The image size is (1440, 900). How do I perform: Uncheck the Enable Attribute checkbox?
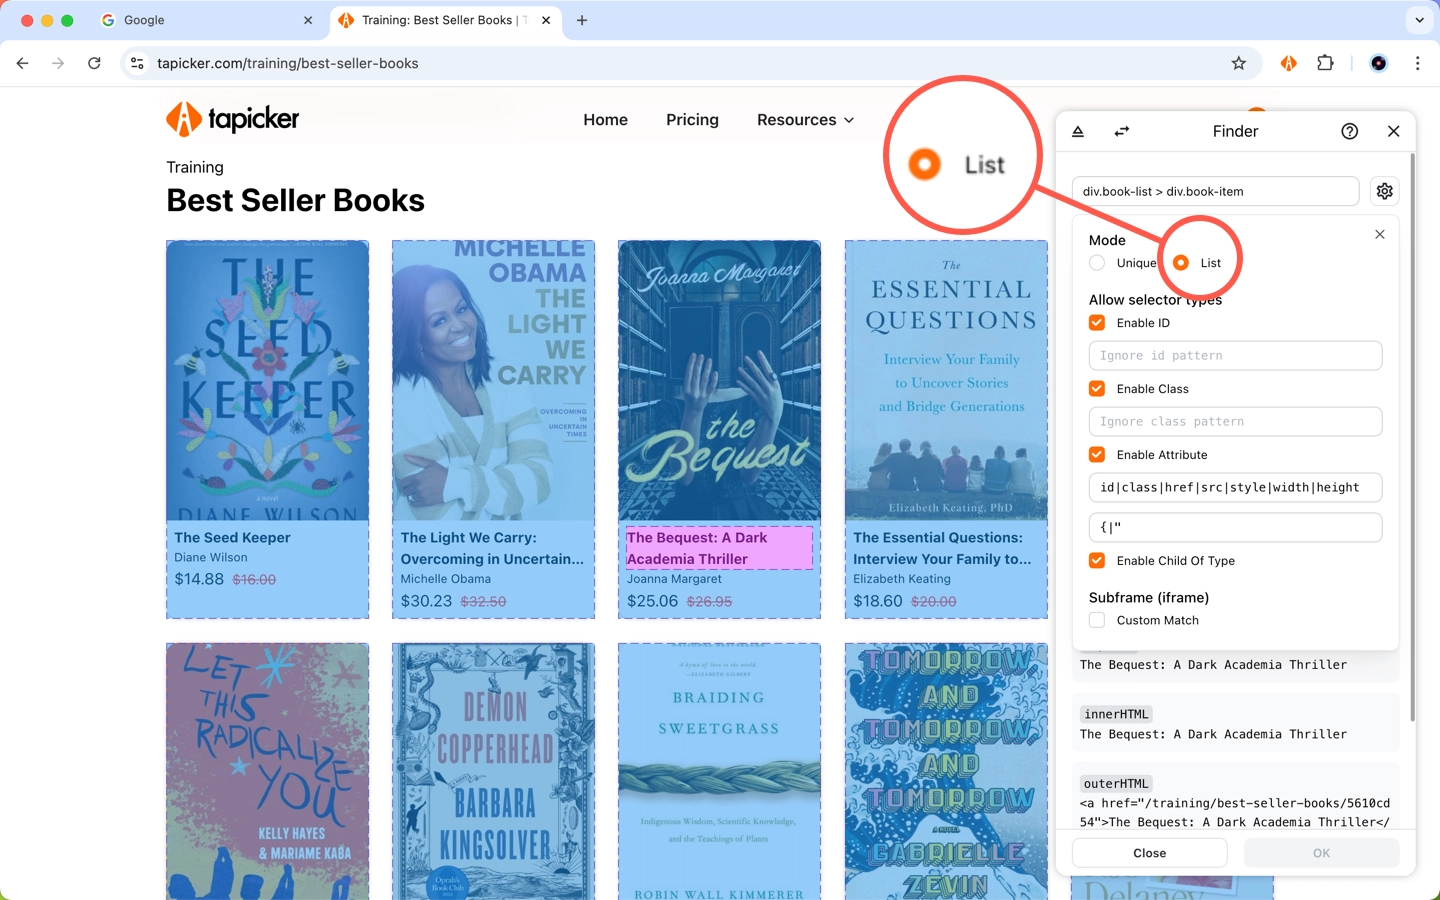[1097, 455]
